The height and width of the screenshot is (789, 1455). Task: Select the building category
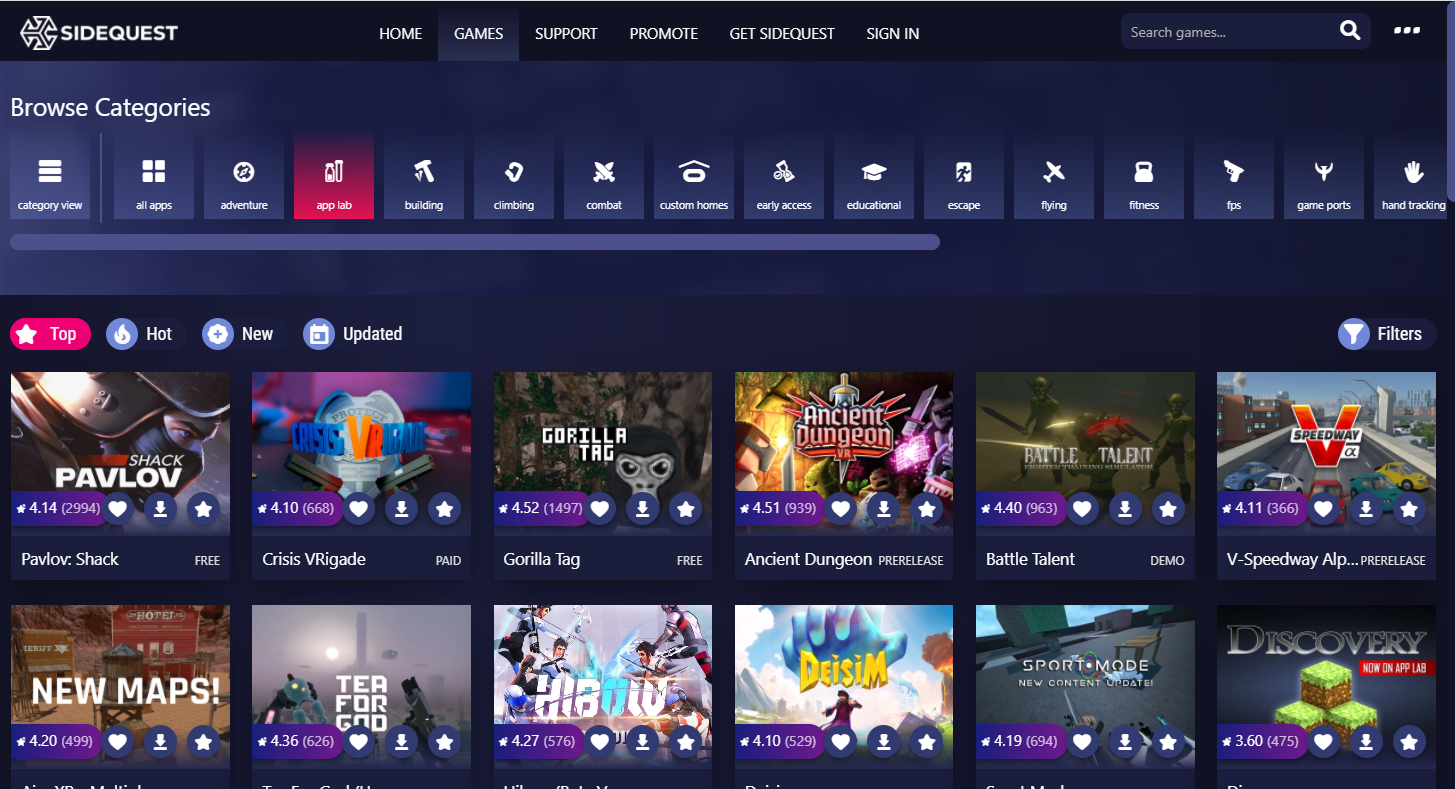point(424,176)
